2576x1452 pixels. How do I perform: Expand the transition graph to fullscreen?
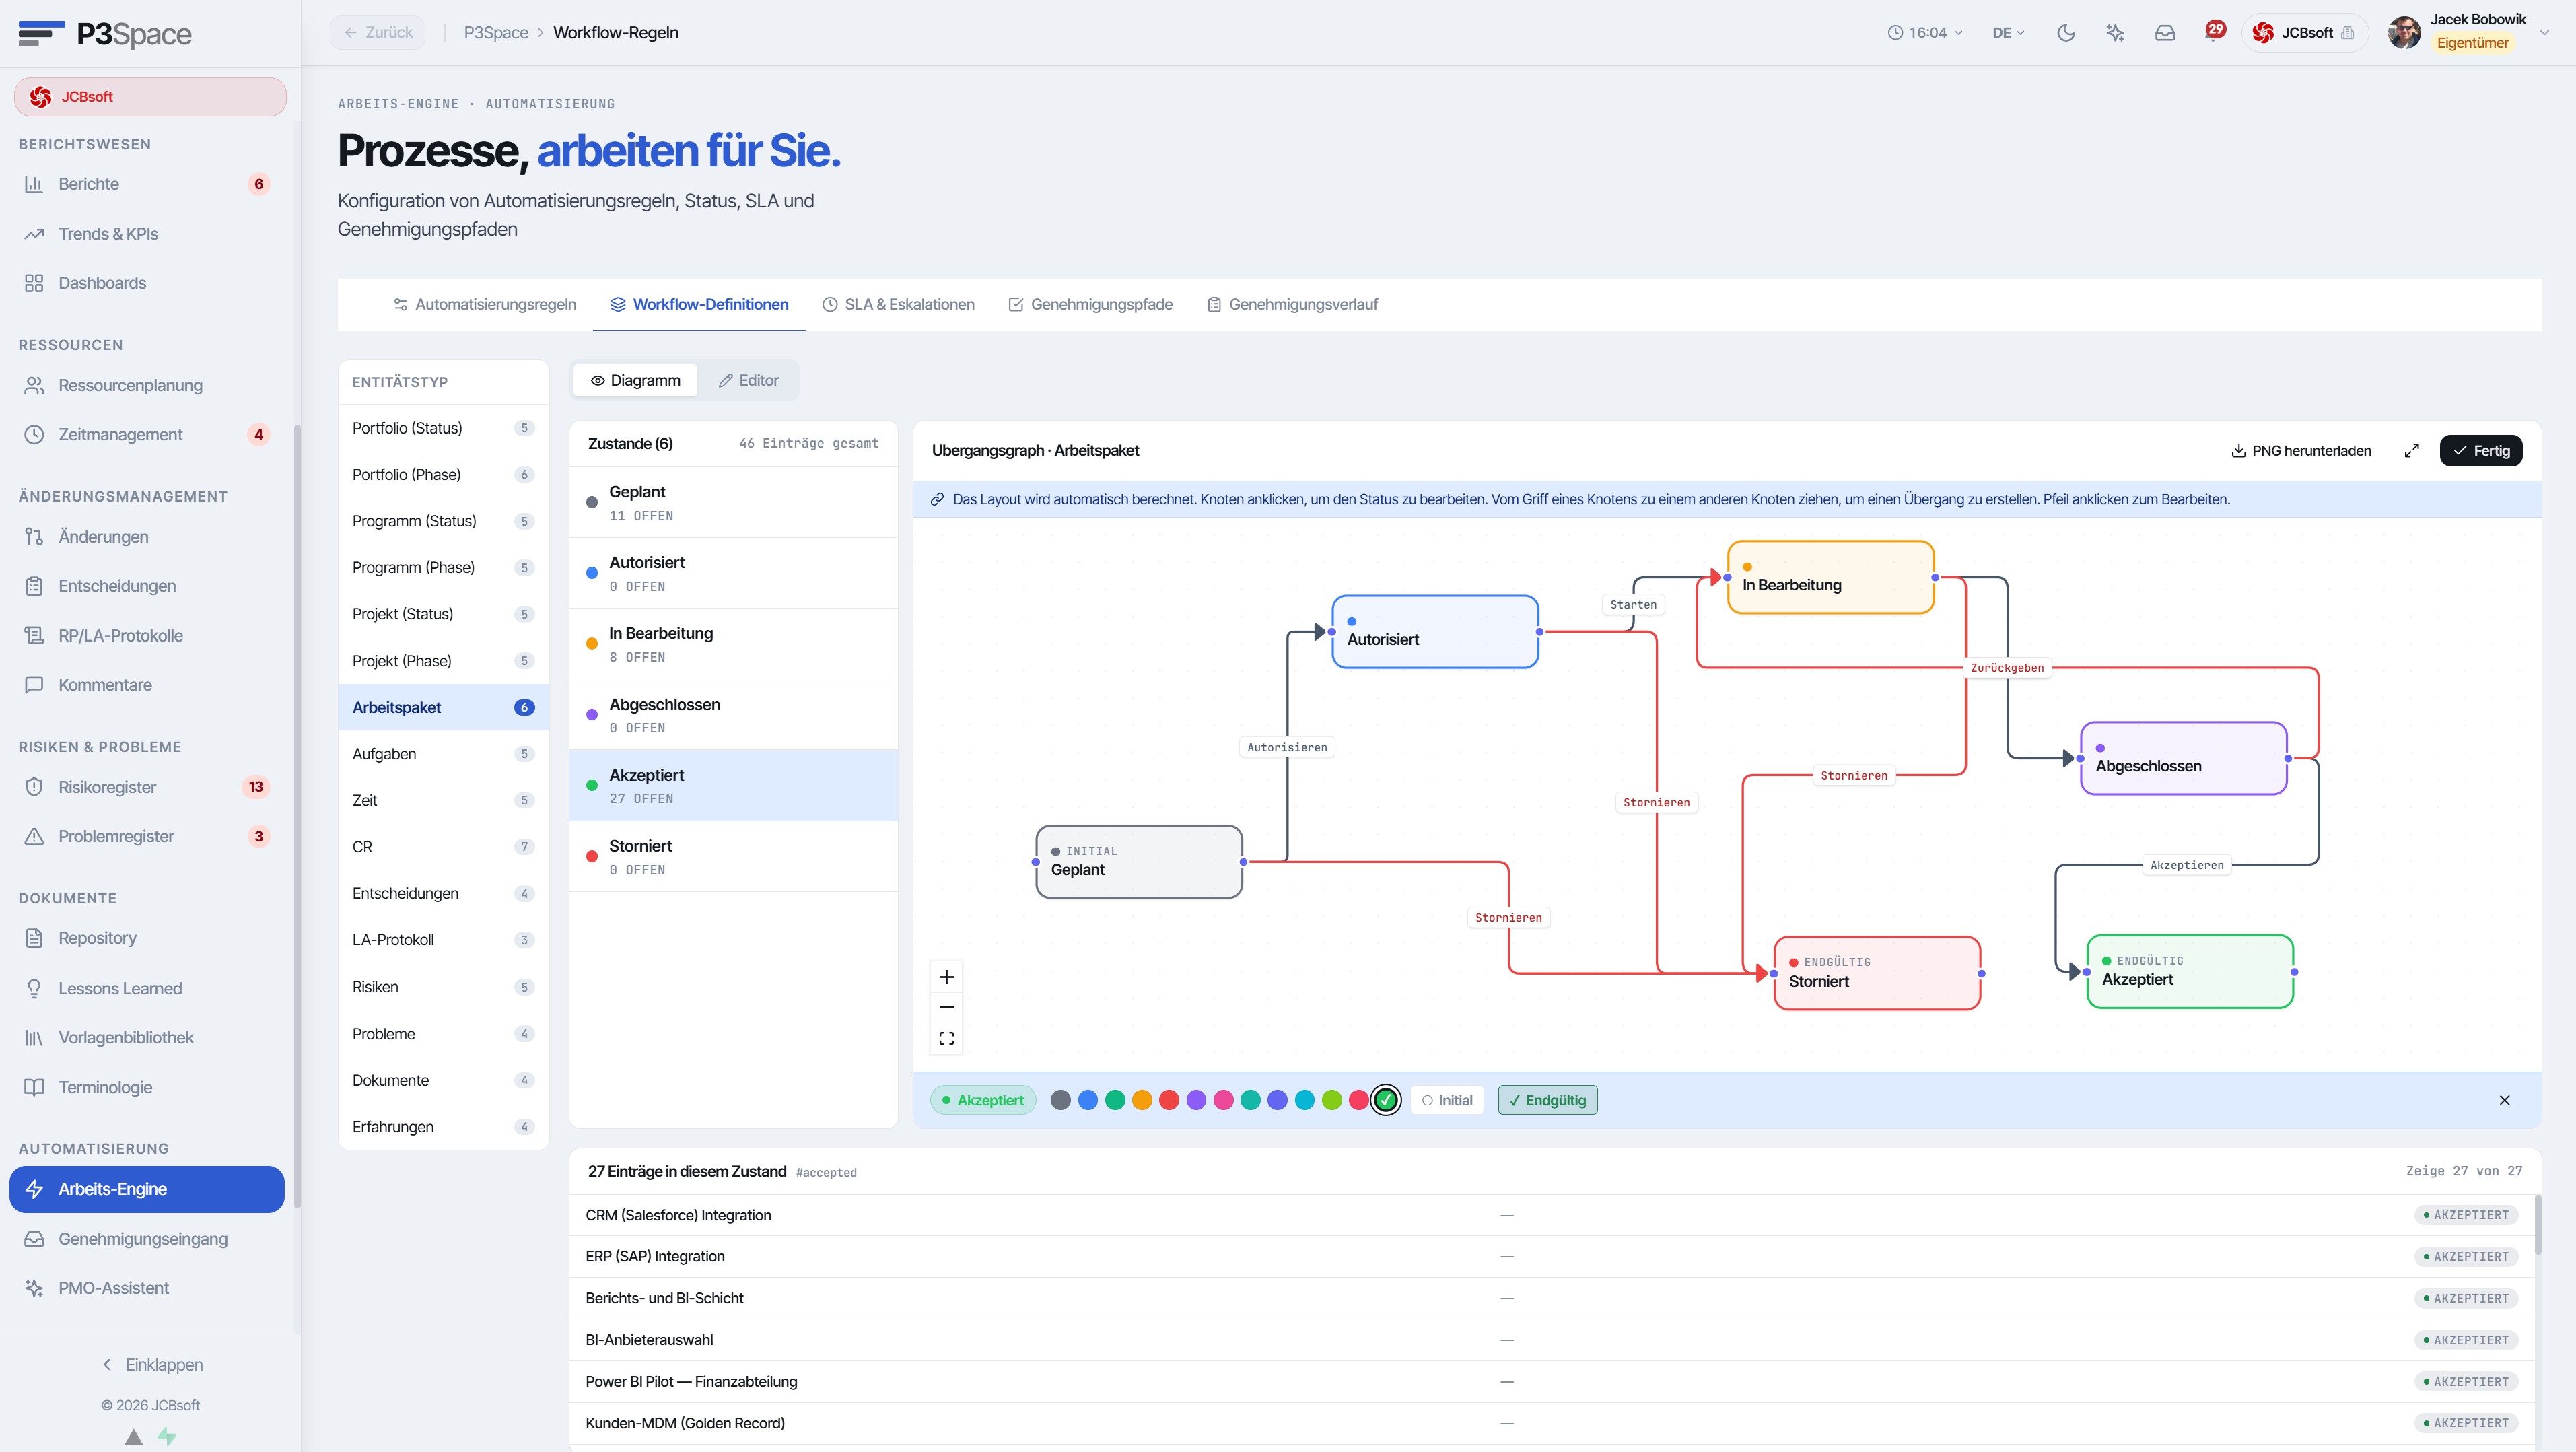[2412, 451]
